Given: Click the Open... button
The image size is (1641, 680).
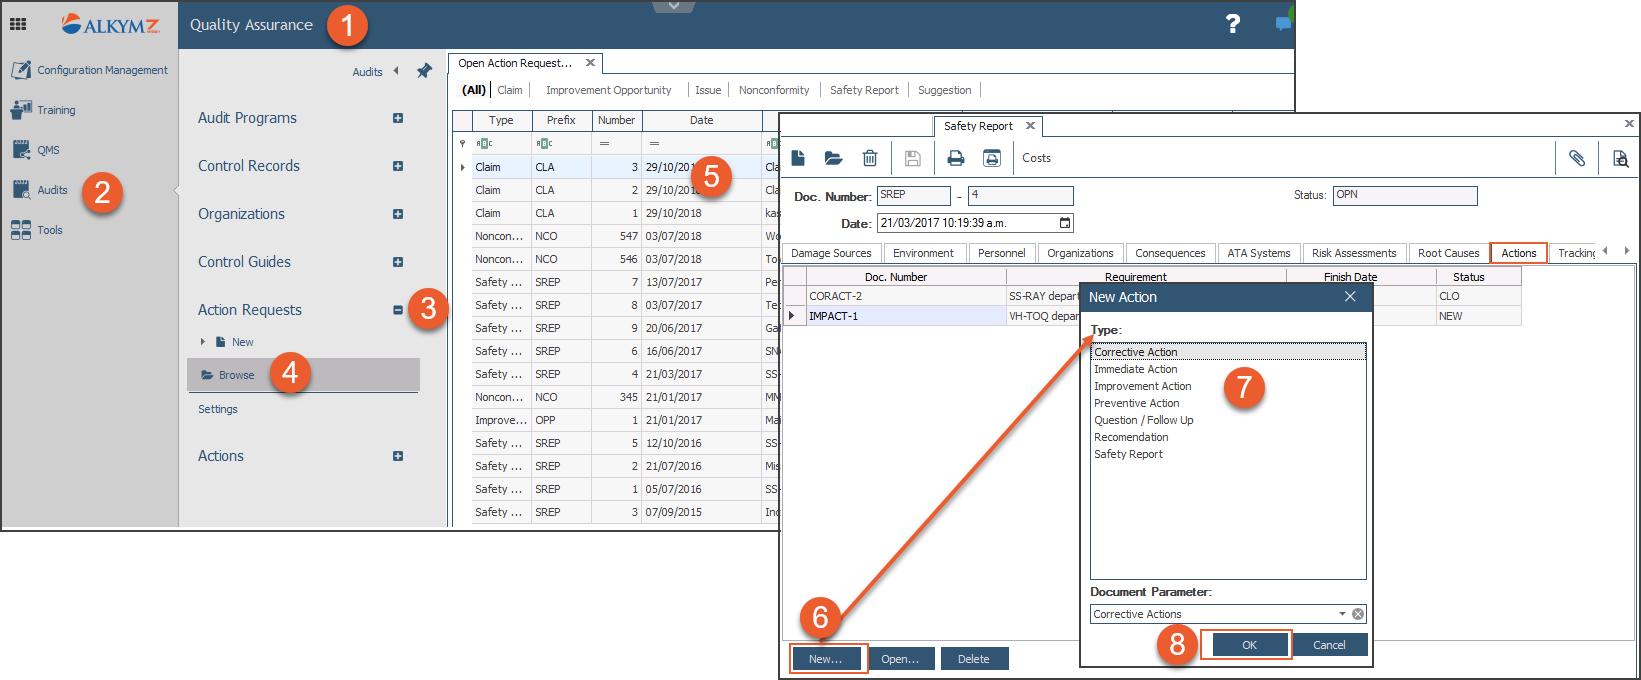Looking at the screenshot, I should 900,659.
